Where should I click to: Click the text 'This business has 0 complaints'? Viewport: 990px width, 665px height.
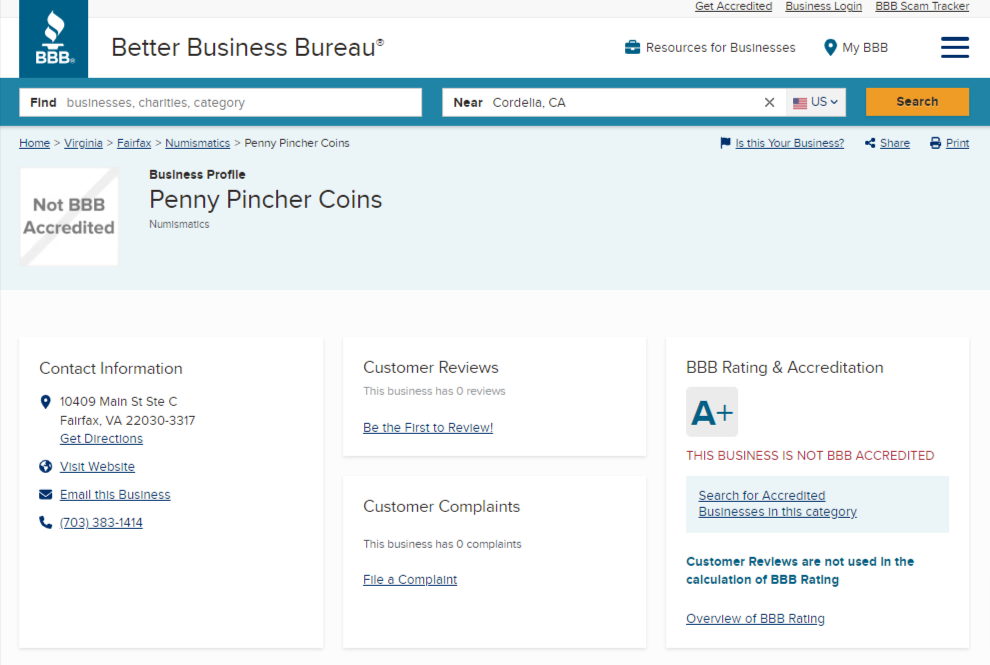[442, 544]
